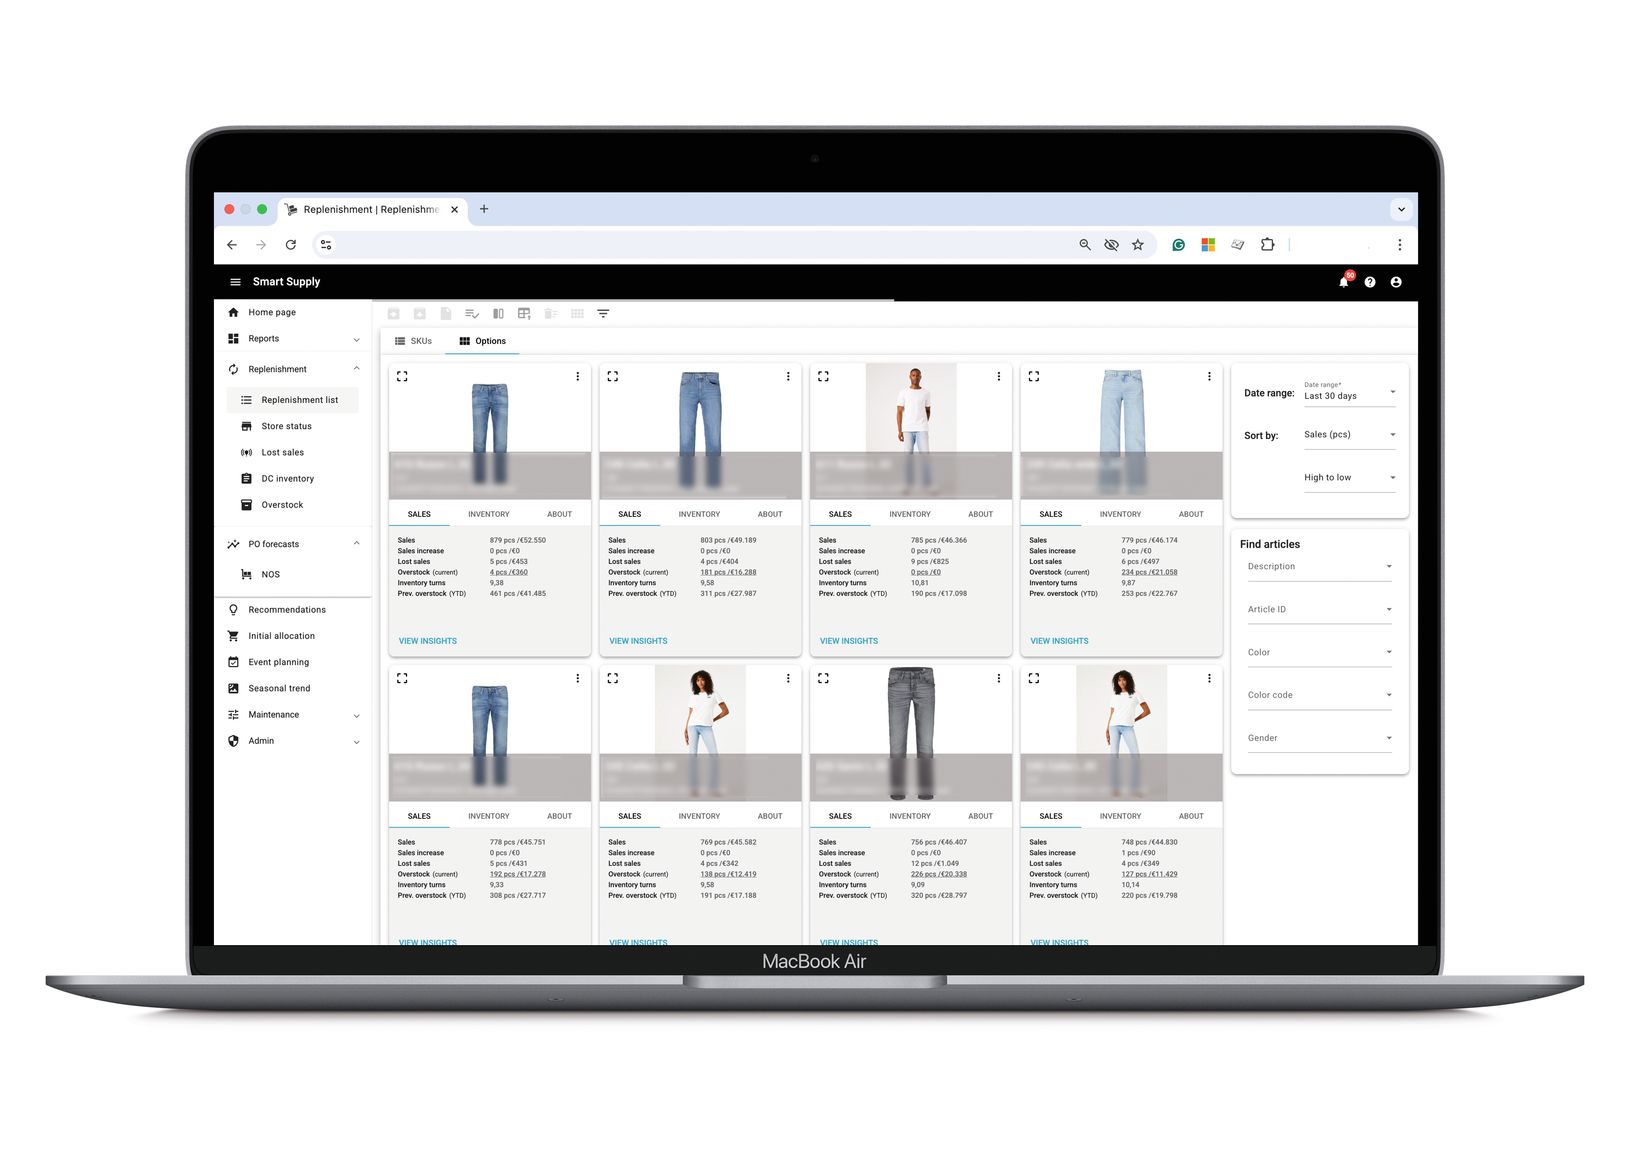1630x1162 pixels.
Task: Open the browser extensions puzzle icon
Action: [x=1268, y=245]
